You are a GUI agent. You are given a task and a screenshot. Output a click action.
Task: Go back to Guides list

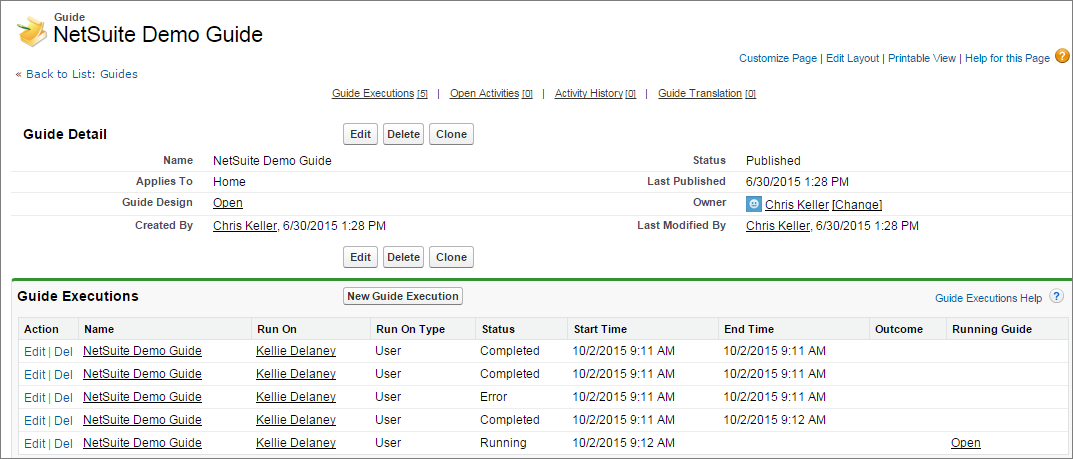[x=77, y=74]
